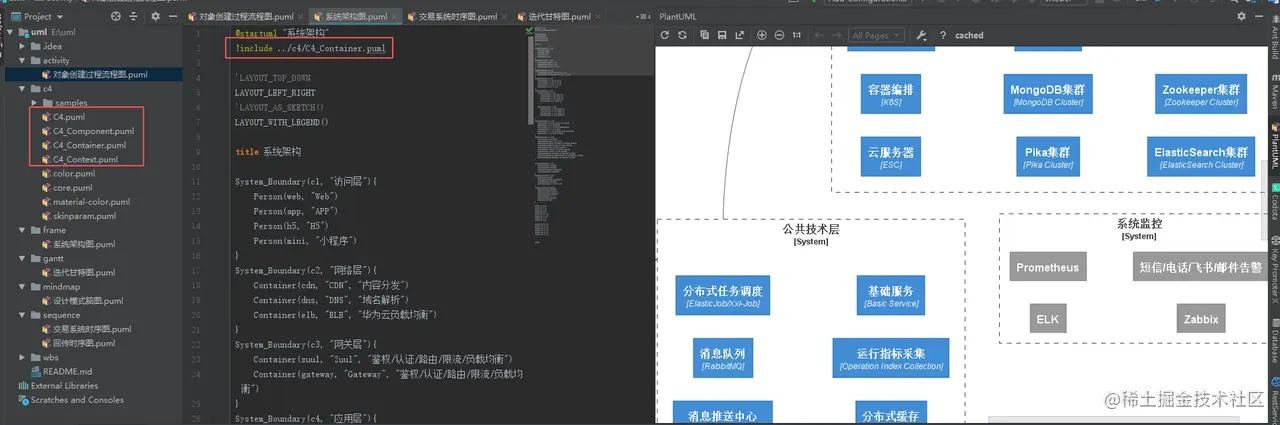Copy the diagram to clipboard
Viewport: 1280px width, 425px height.
coord(705,35)
